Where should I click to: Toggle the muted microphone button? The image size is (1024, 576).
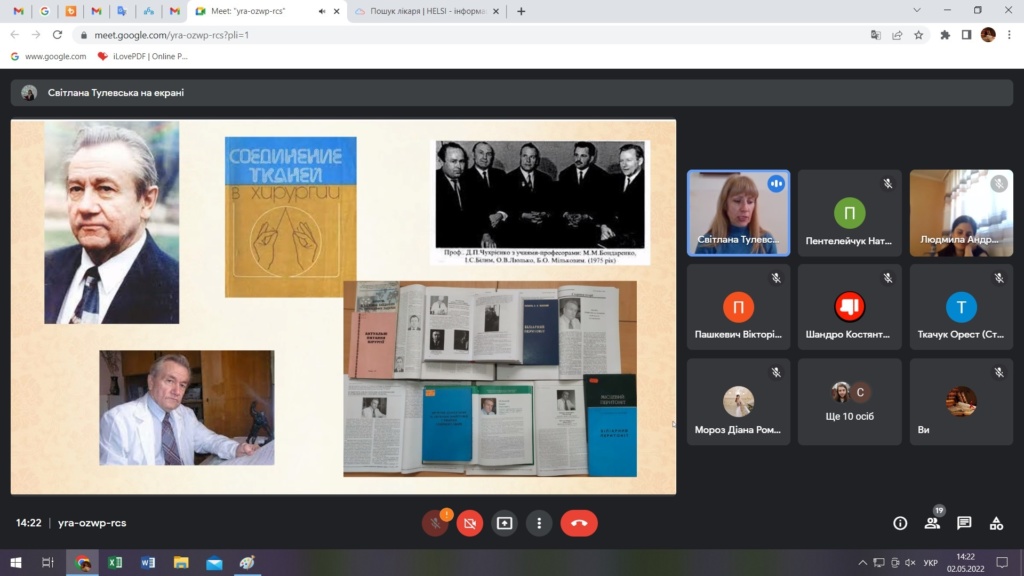[x=435, y=523]
